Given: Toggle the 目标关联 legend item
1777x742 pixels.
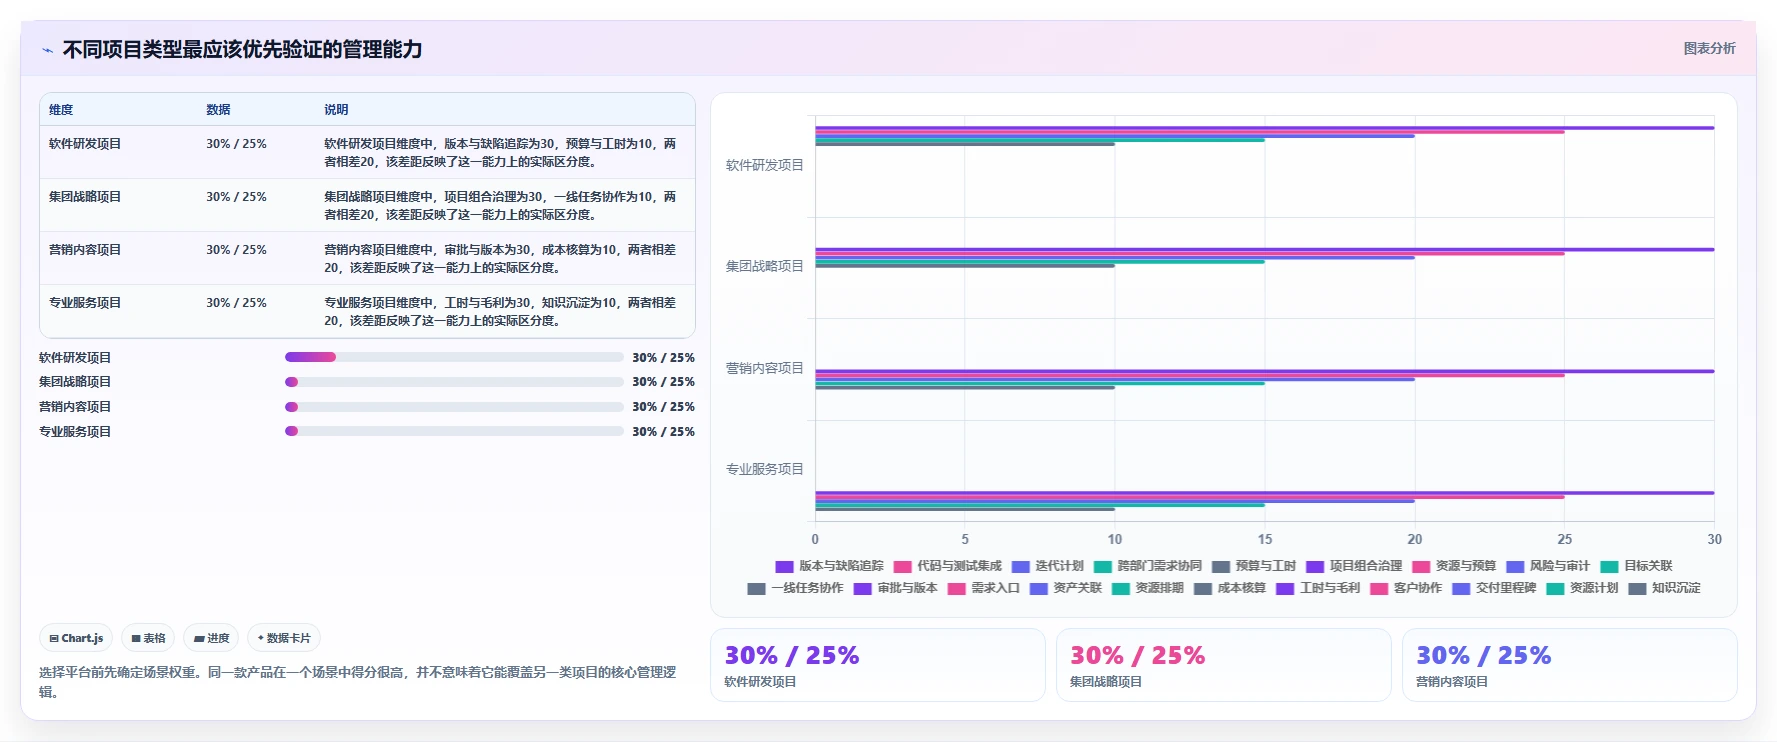Looking at the screenshot, I should (1636, 566).
